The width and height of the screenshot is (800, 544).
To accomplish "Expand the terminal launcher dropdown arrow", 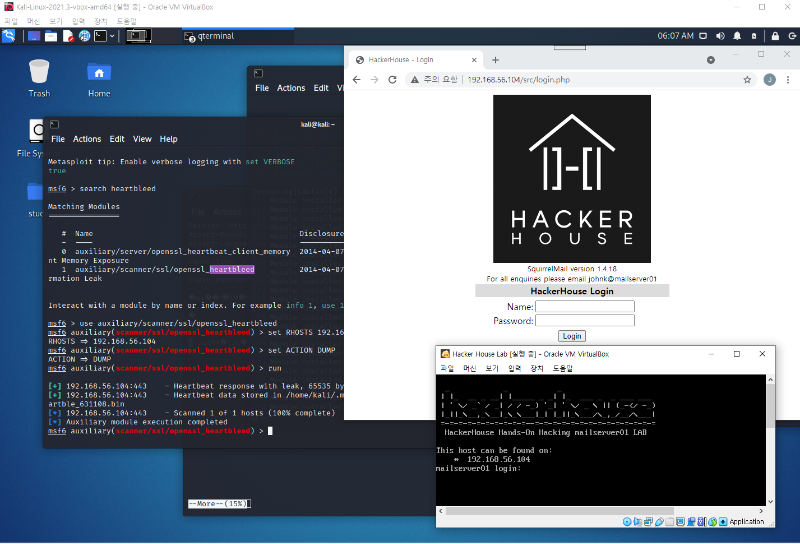I will pos(112,36).
